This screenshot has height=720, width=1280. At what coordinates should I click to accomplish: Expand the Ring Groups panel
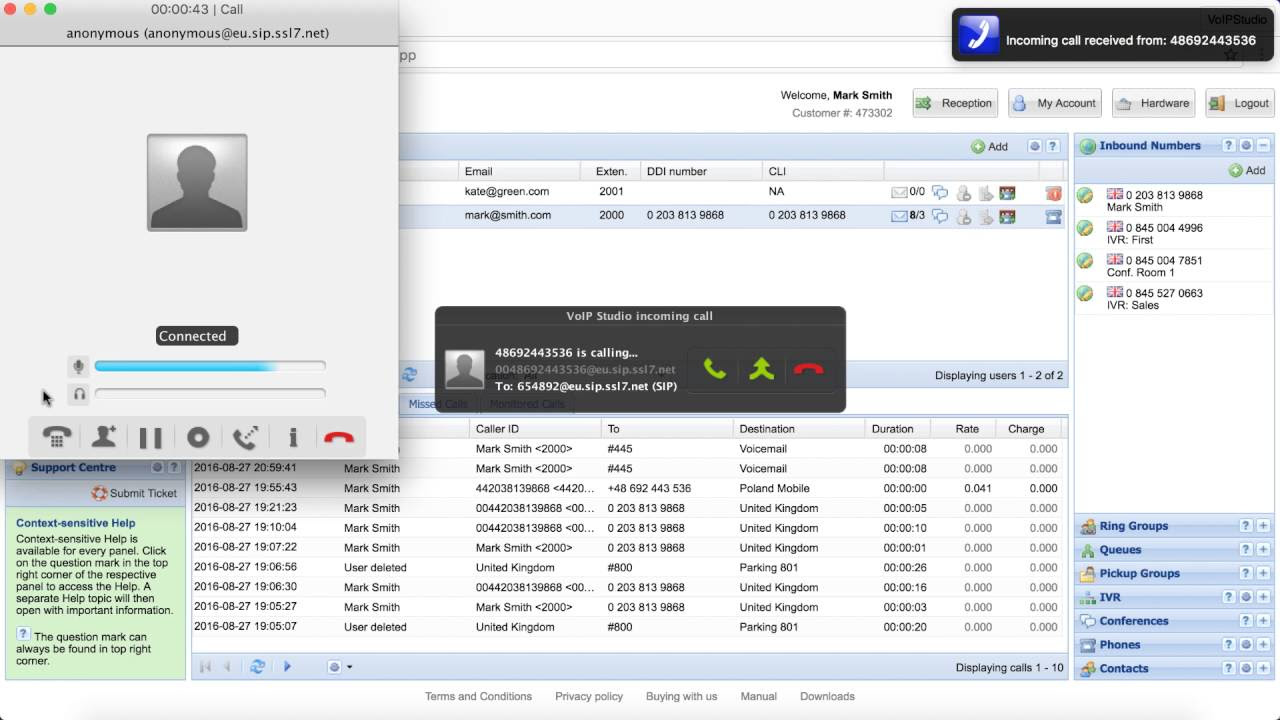pos(1263,526)
